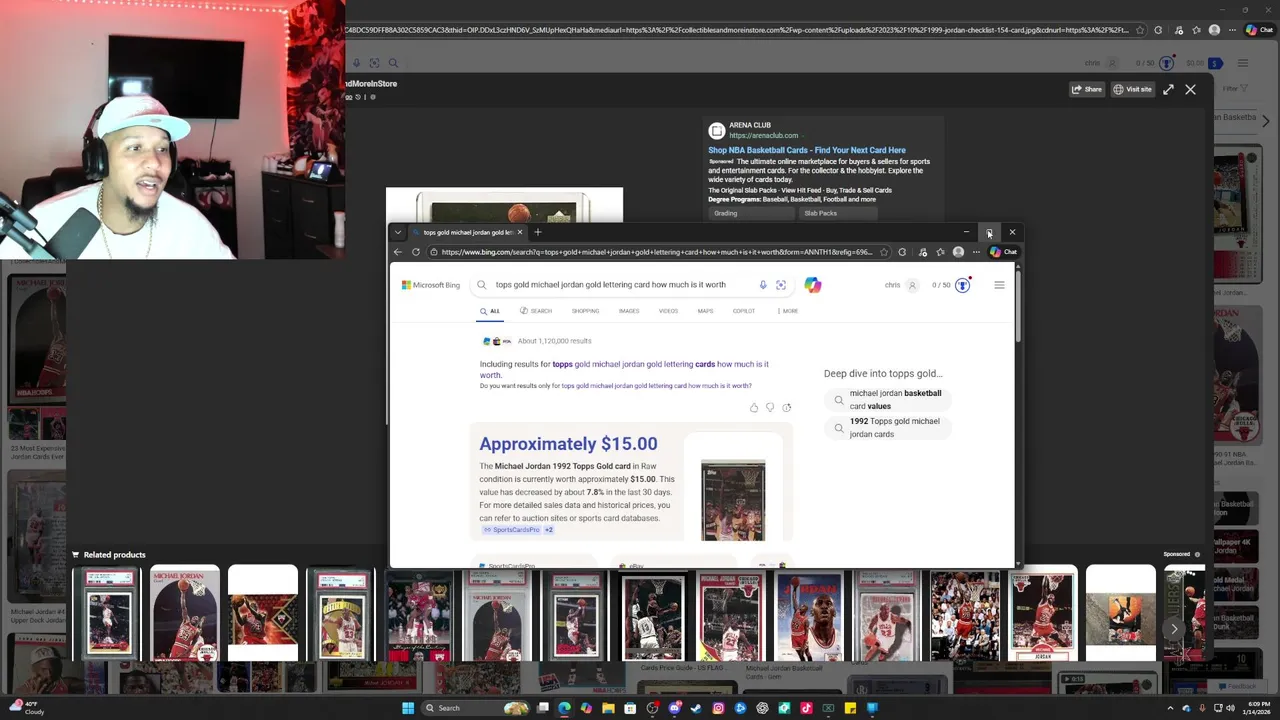Screen dimensions: 1280x720
Task: Click the front window address bar URL
Action: pos(656,252)
